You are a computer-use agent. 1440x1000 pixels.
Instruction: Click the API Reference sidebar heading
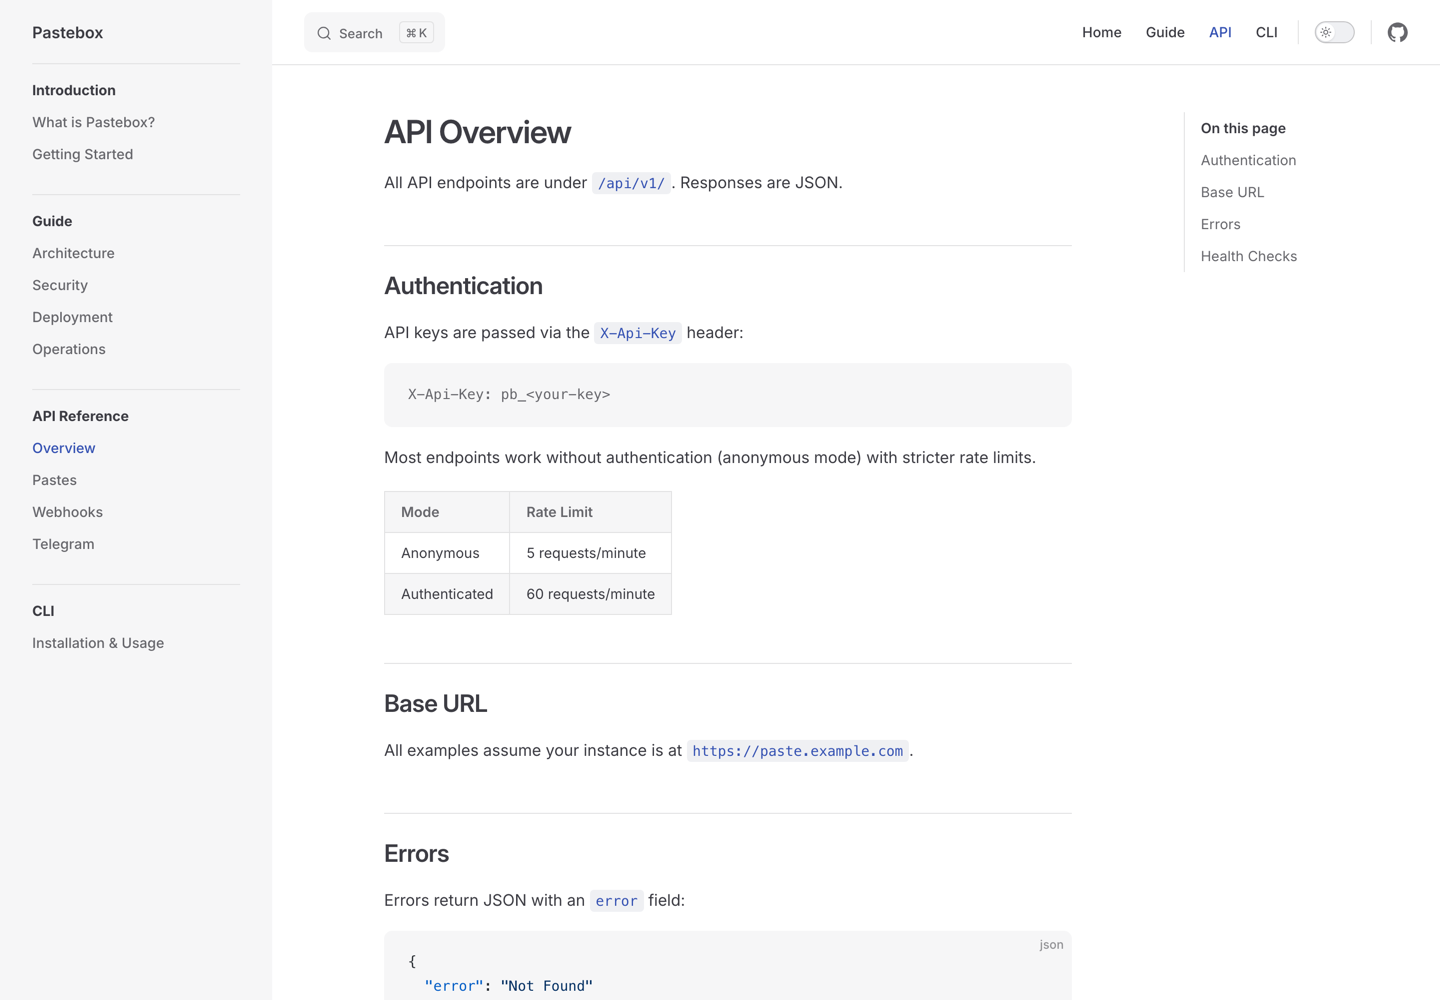80,416
